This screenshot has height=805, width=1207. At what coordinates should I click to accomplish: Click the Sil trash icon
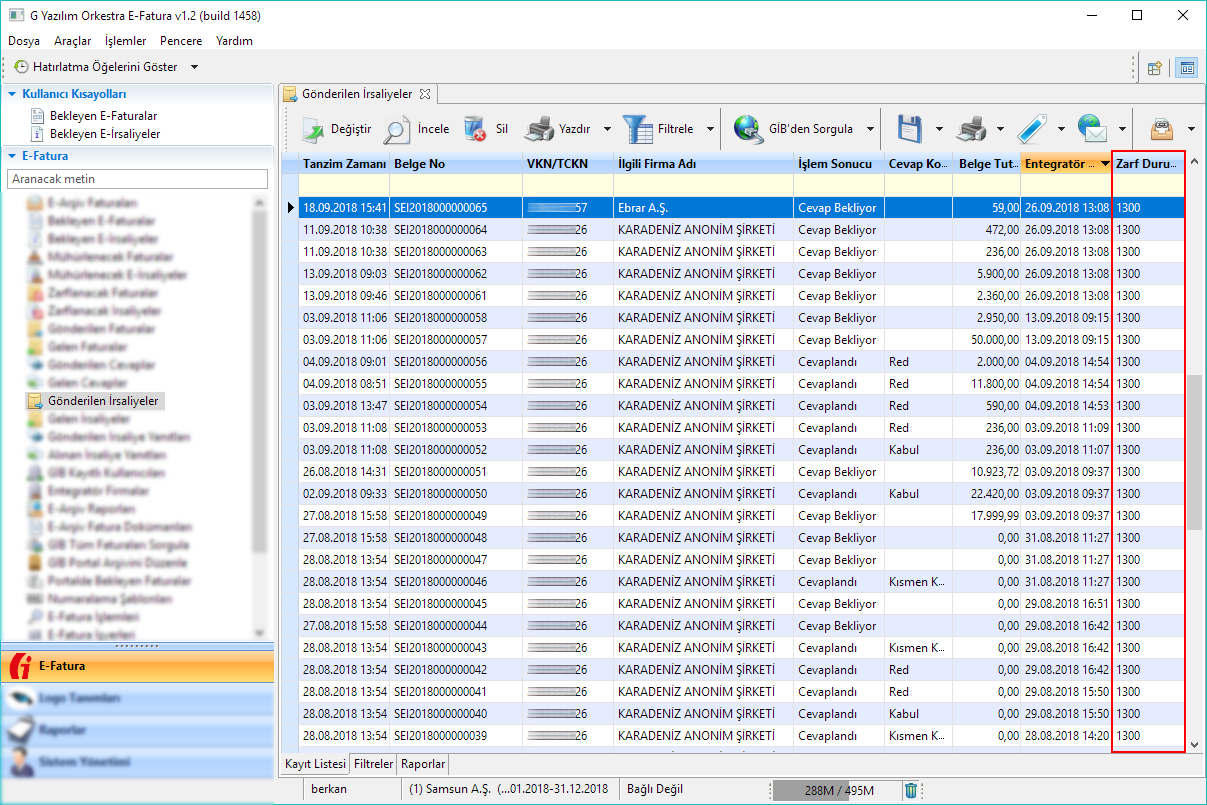click(475, 129)
